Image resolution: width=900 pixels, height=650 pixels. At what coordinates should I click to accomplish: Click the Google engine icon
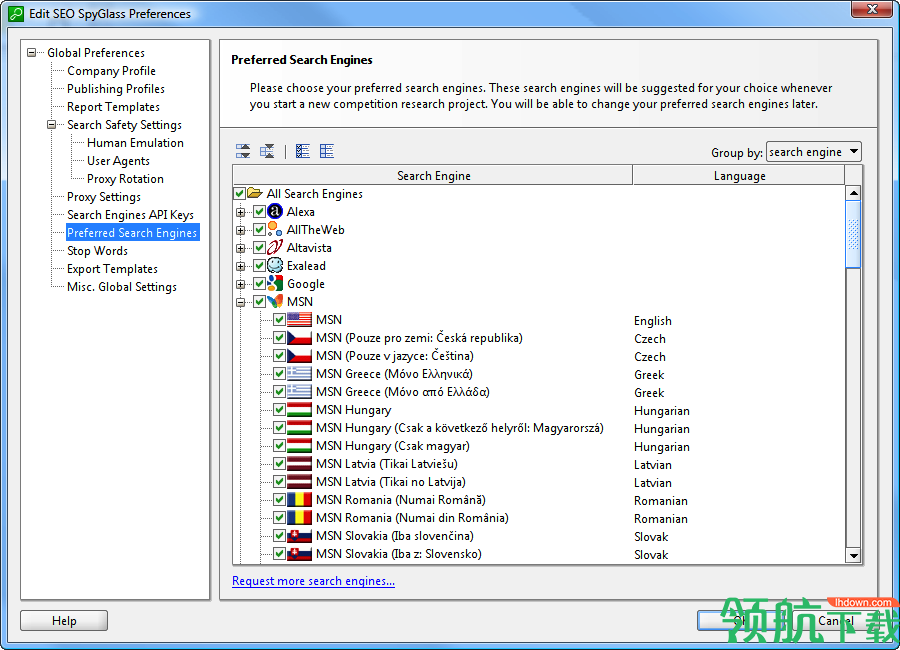(276, 284)
